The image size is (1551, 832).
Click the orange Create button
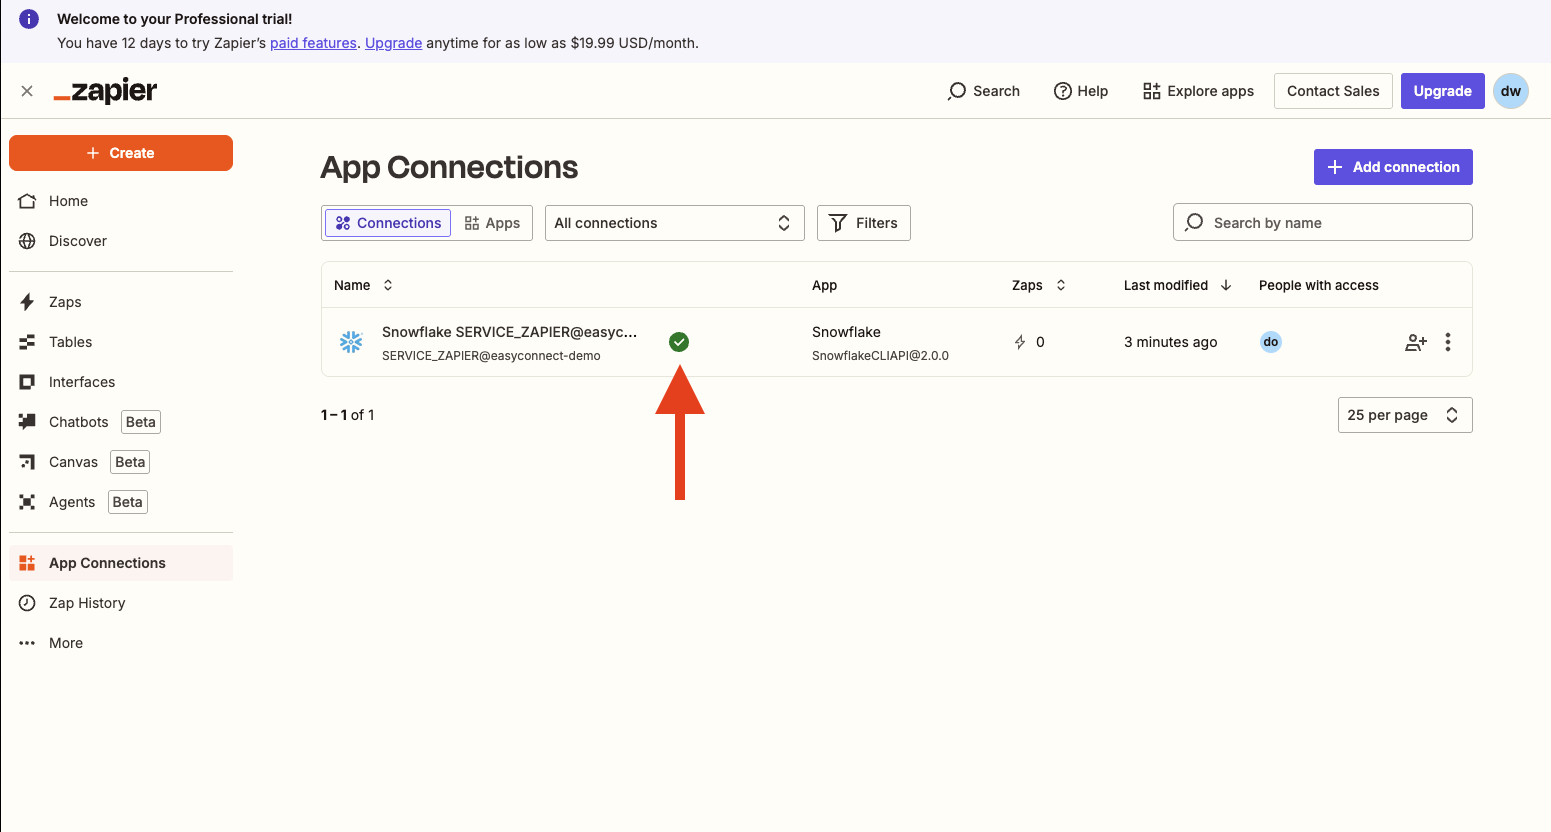121,153
